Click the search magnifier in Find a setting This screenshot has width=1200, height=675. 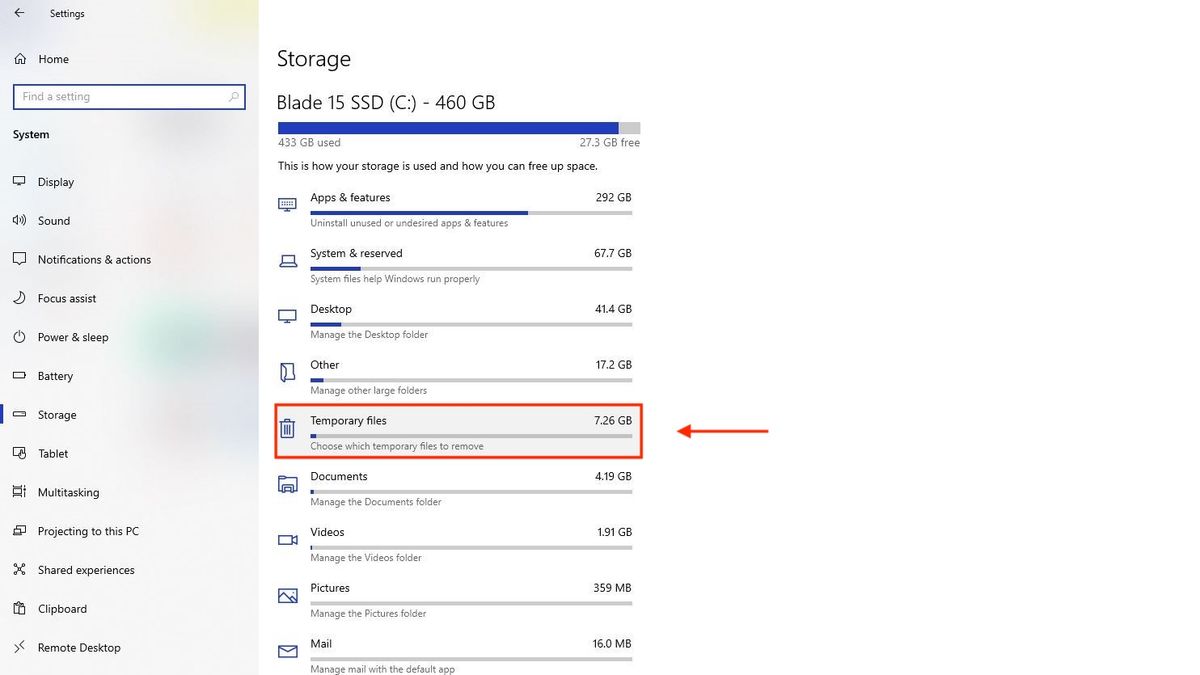(x=233, y=96)
